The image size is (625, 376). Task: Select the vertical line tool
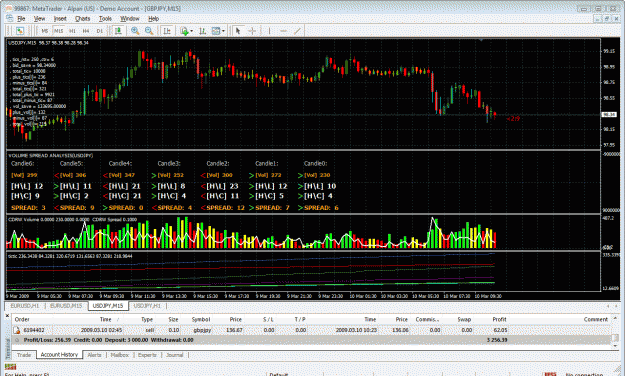point(269,31)
